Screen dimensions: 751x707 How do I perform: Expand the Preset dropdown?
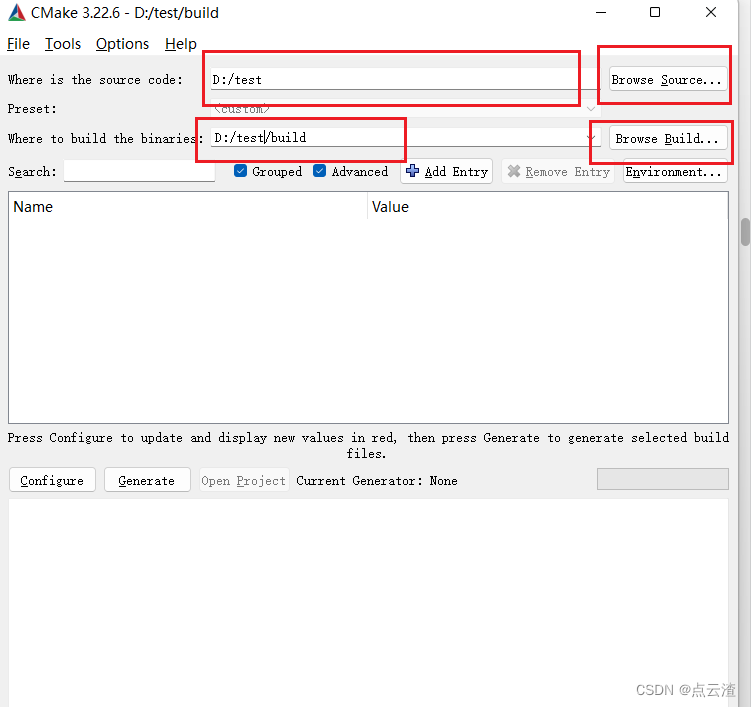tap(405, 109)
